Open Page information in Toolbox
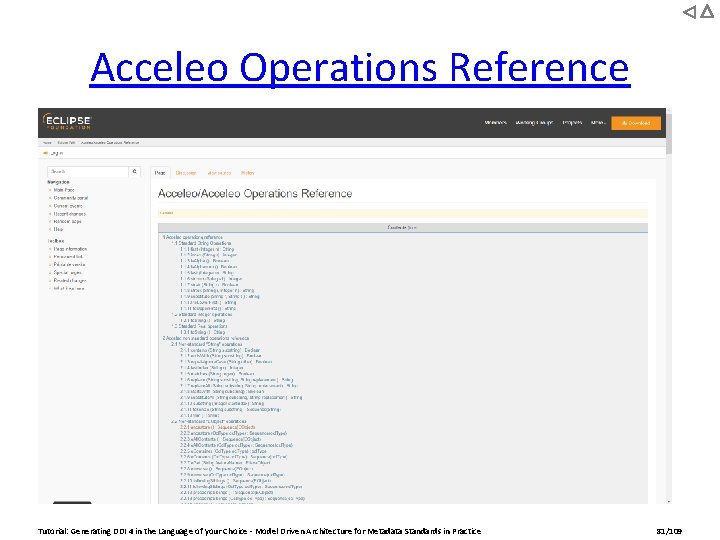This screenshot has height=540, width=720. (70, 249)
